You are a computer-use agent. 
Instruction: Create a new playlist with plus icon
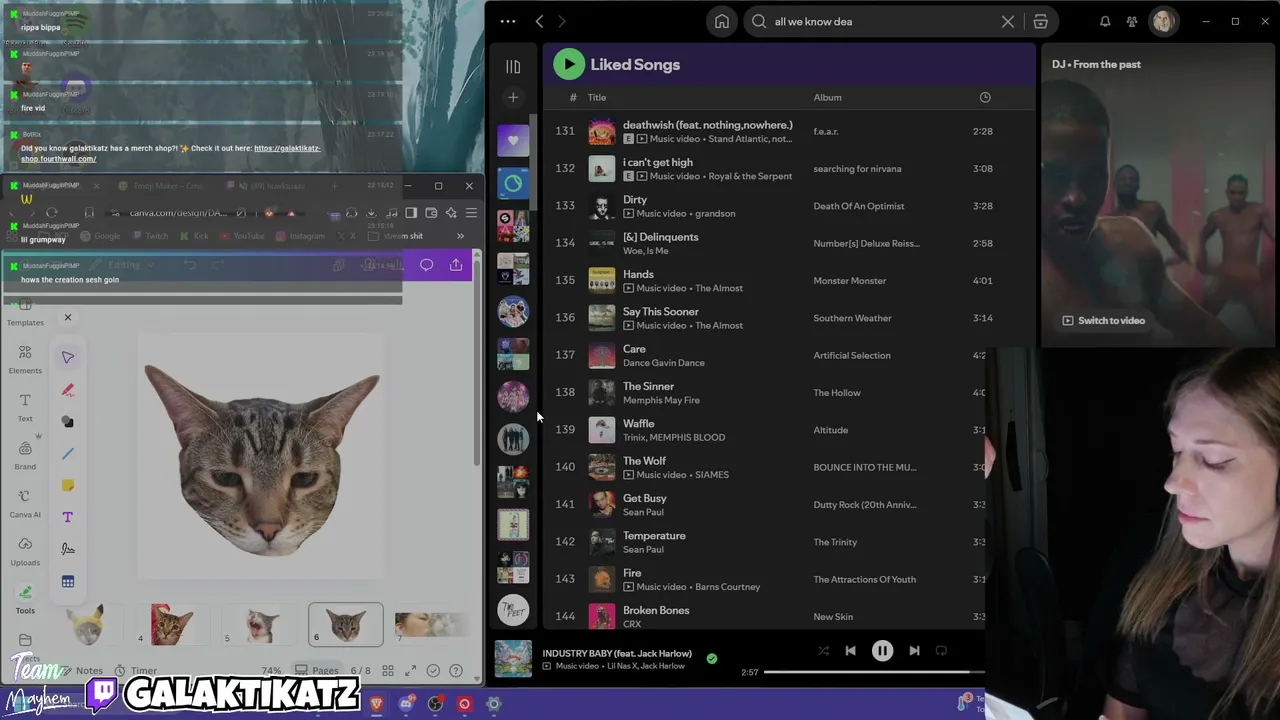click(513, 97)
